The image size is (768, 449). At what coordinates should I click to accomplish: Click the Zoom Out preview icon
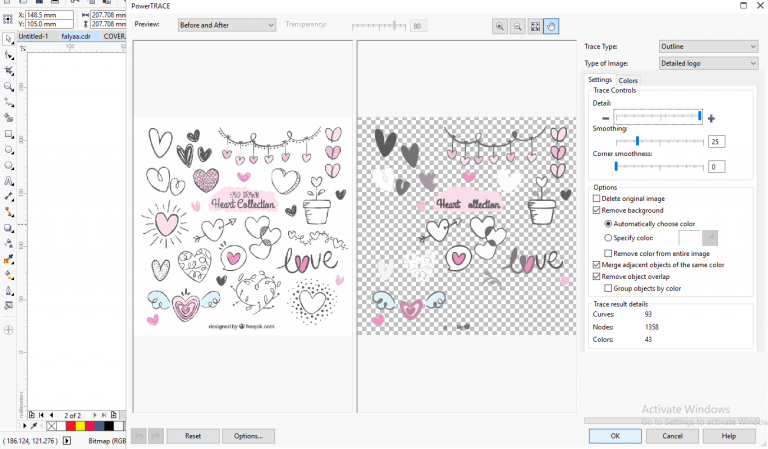[517, 26]
